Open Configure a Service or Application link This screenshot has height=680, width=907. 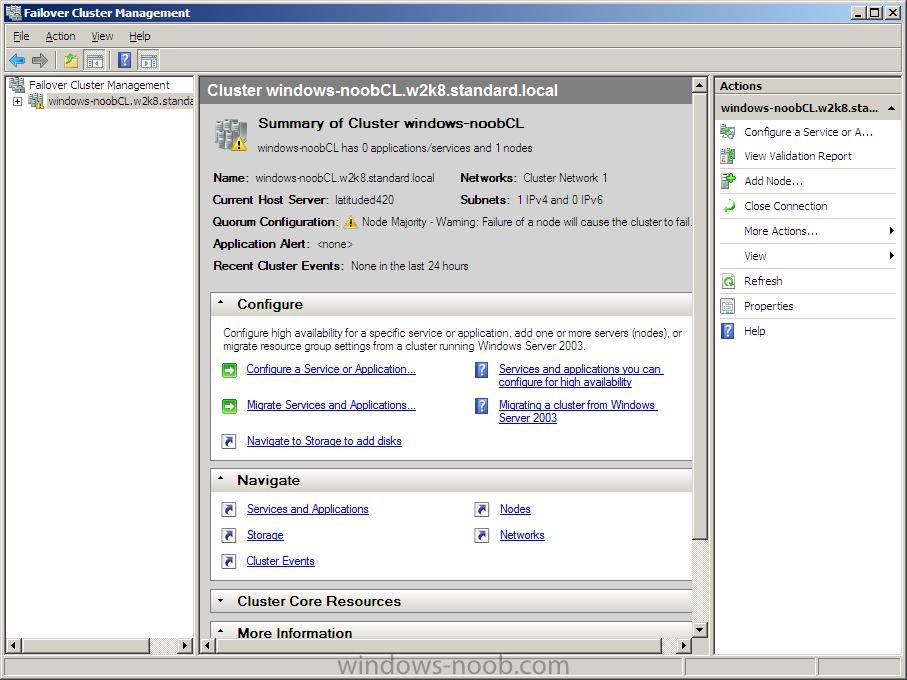pyautogui.click(x=331, y=369)
